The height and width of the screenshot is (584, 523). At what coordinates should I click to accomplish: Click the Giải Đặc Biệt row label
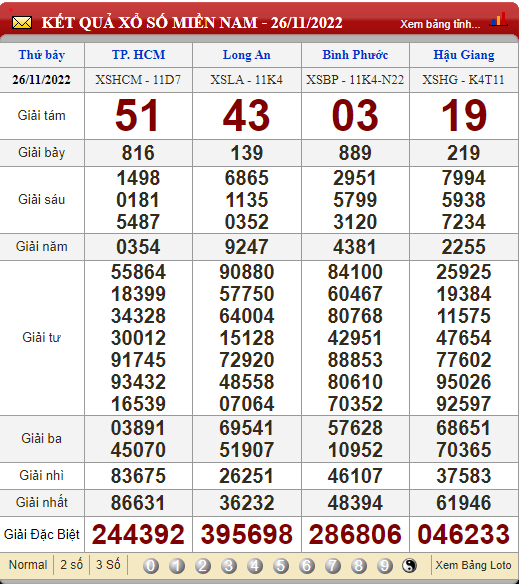(42, 534)
